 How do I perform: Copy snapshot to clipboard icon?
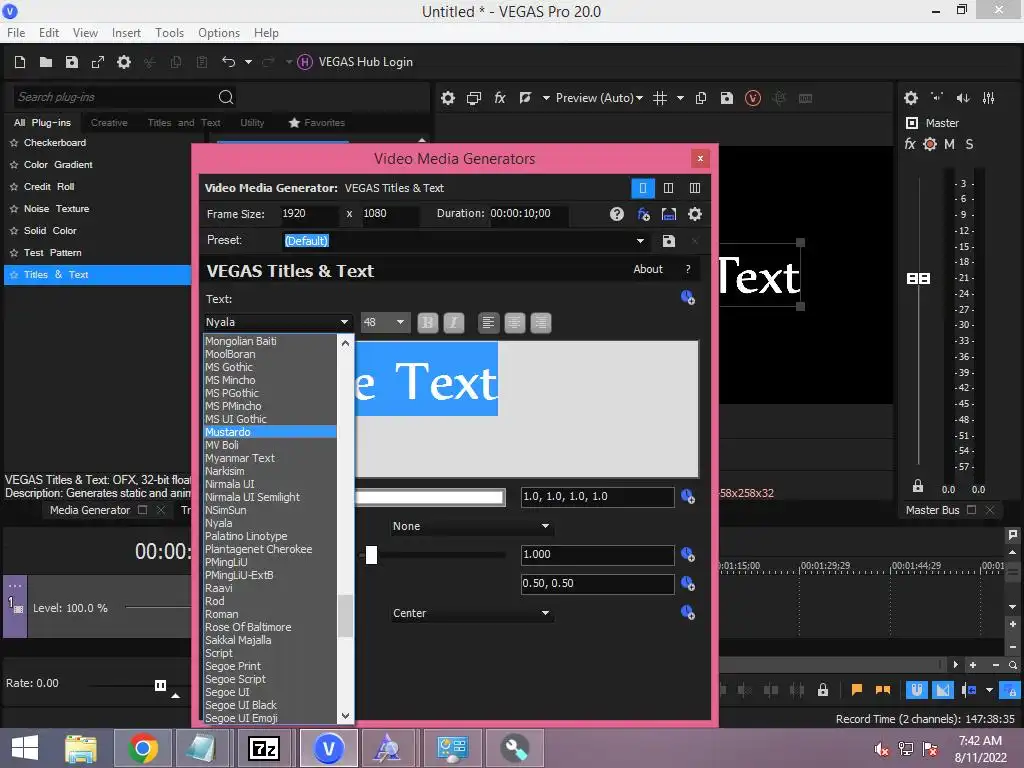tap(701, 98)
